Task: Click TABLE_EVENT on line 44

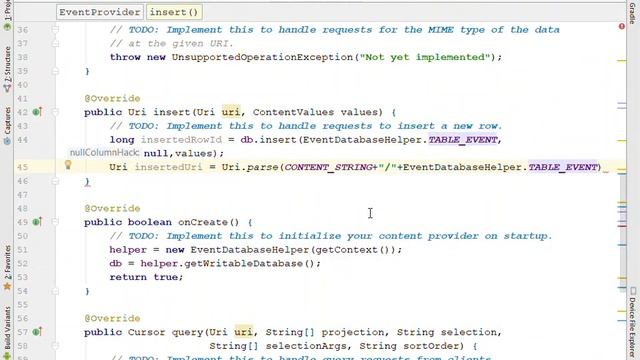Action: pos(462,140)
